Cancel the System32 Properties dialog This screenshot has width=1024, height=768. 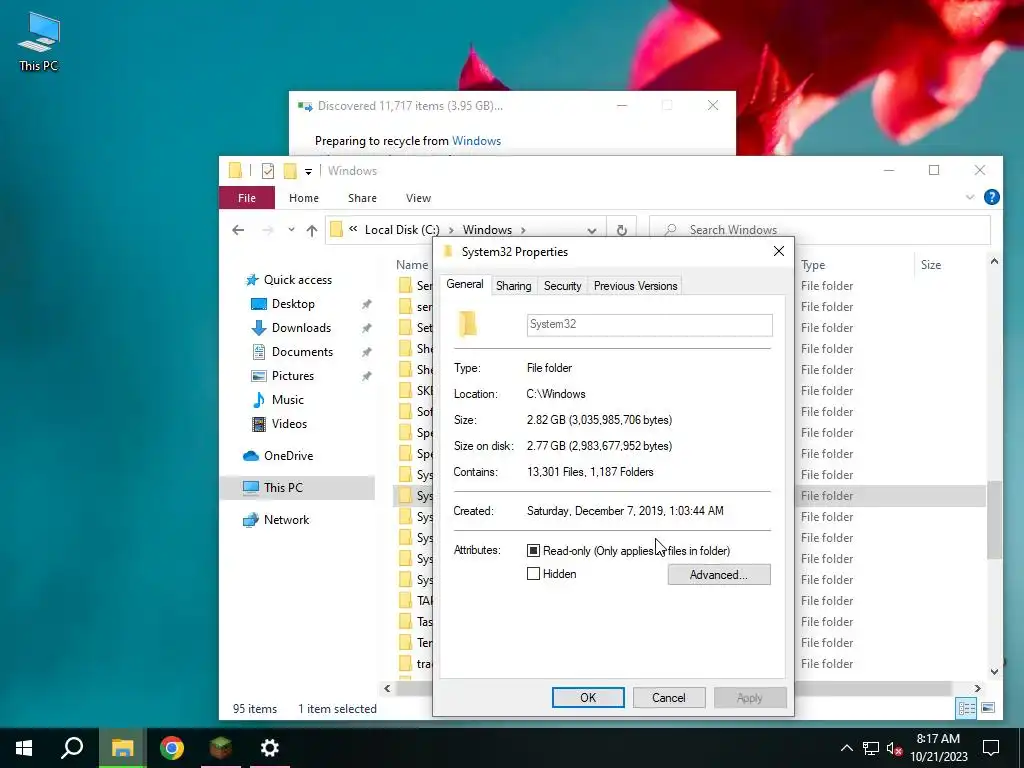pyautogui.click(x=669, y=697)
